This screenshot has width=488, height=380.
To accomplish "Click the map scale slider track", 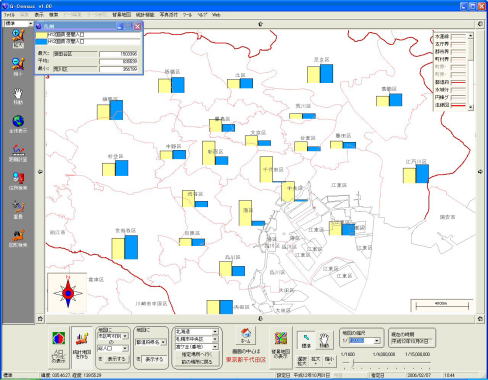I will 386,363.
